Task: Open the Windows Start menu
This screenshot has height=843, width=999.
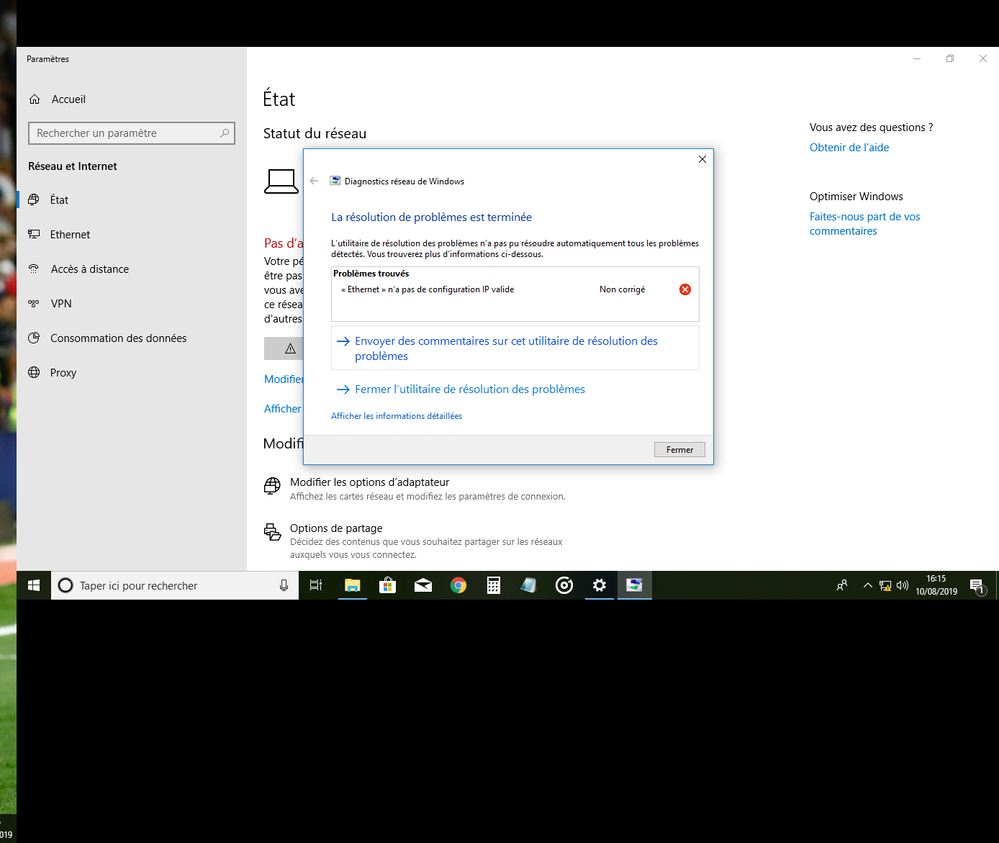Action: (34, 586)
